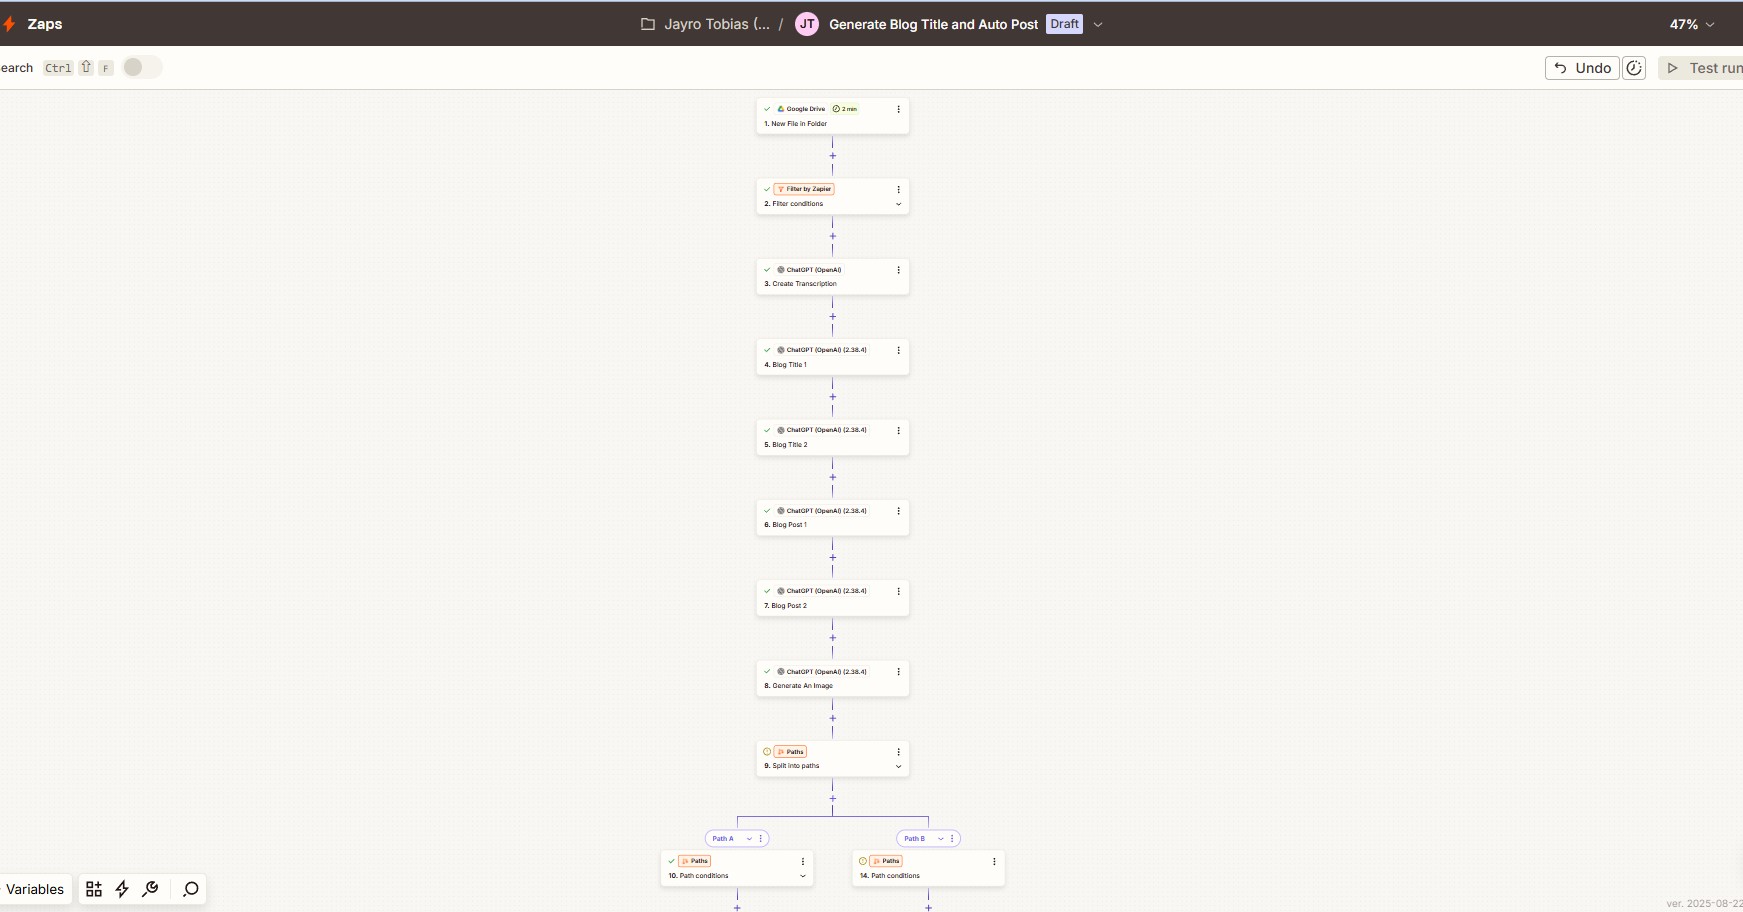Viewport: 1743px width, 912px height.
Task: Expand the chevron next to Draft badge
Action: tap(1098, 24)
